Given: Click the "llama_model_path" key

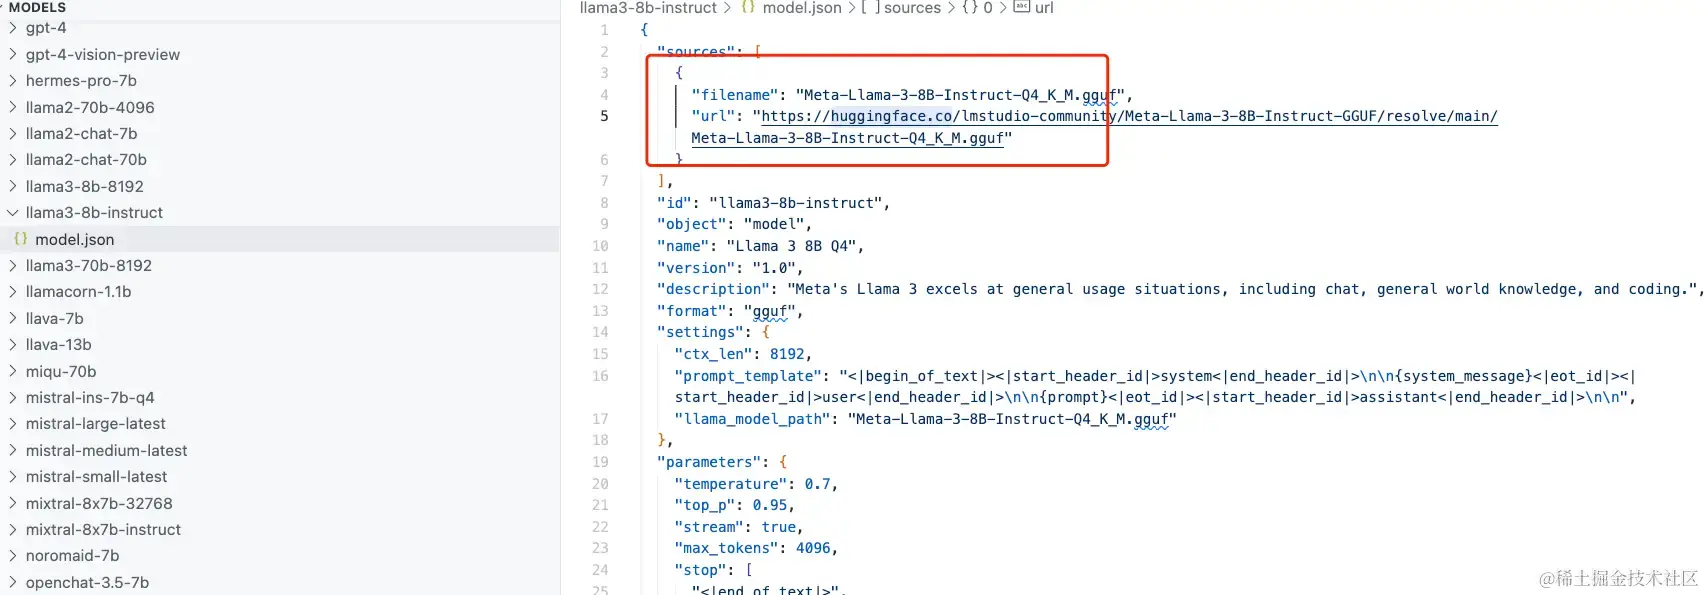Looking at the screenshot, I should click(752, 419).
